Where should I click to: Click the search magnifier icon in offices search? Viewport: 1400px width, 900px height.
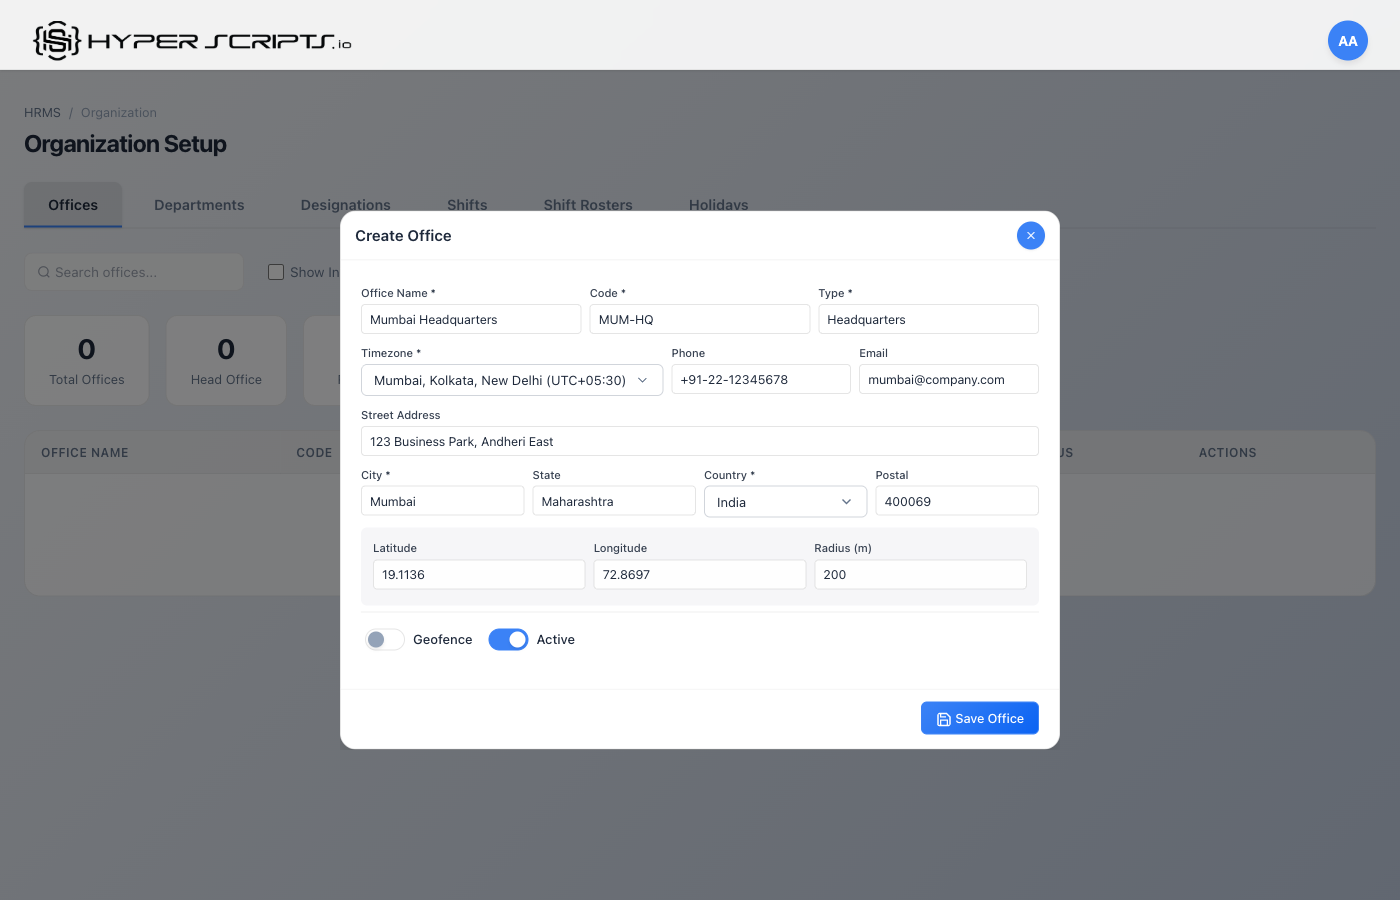coord(43,272)
